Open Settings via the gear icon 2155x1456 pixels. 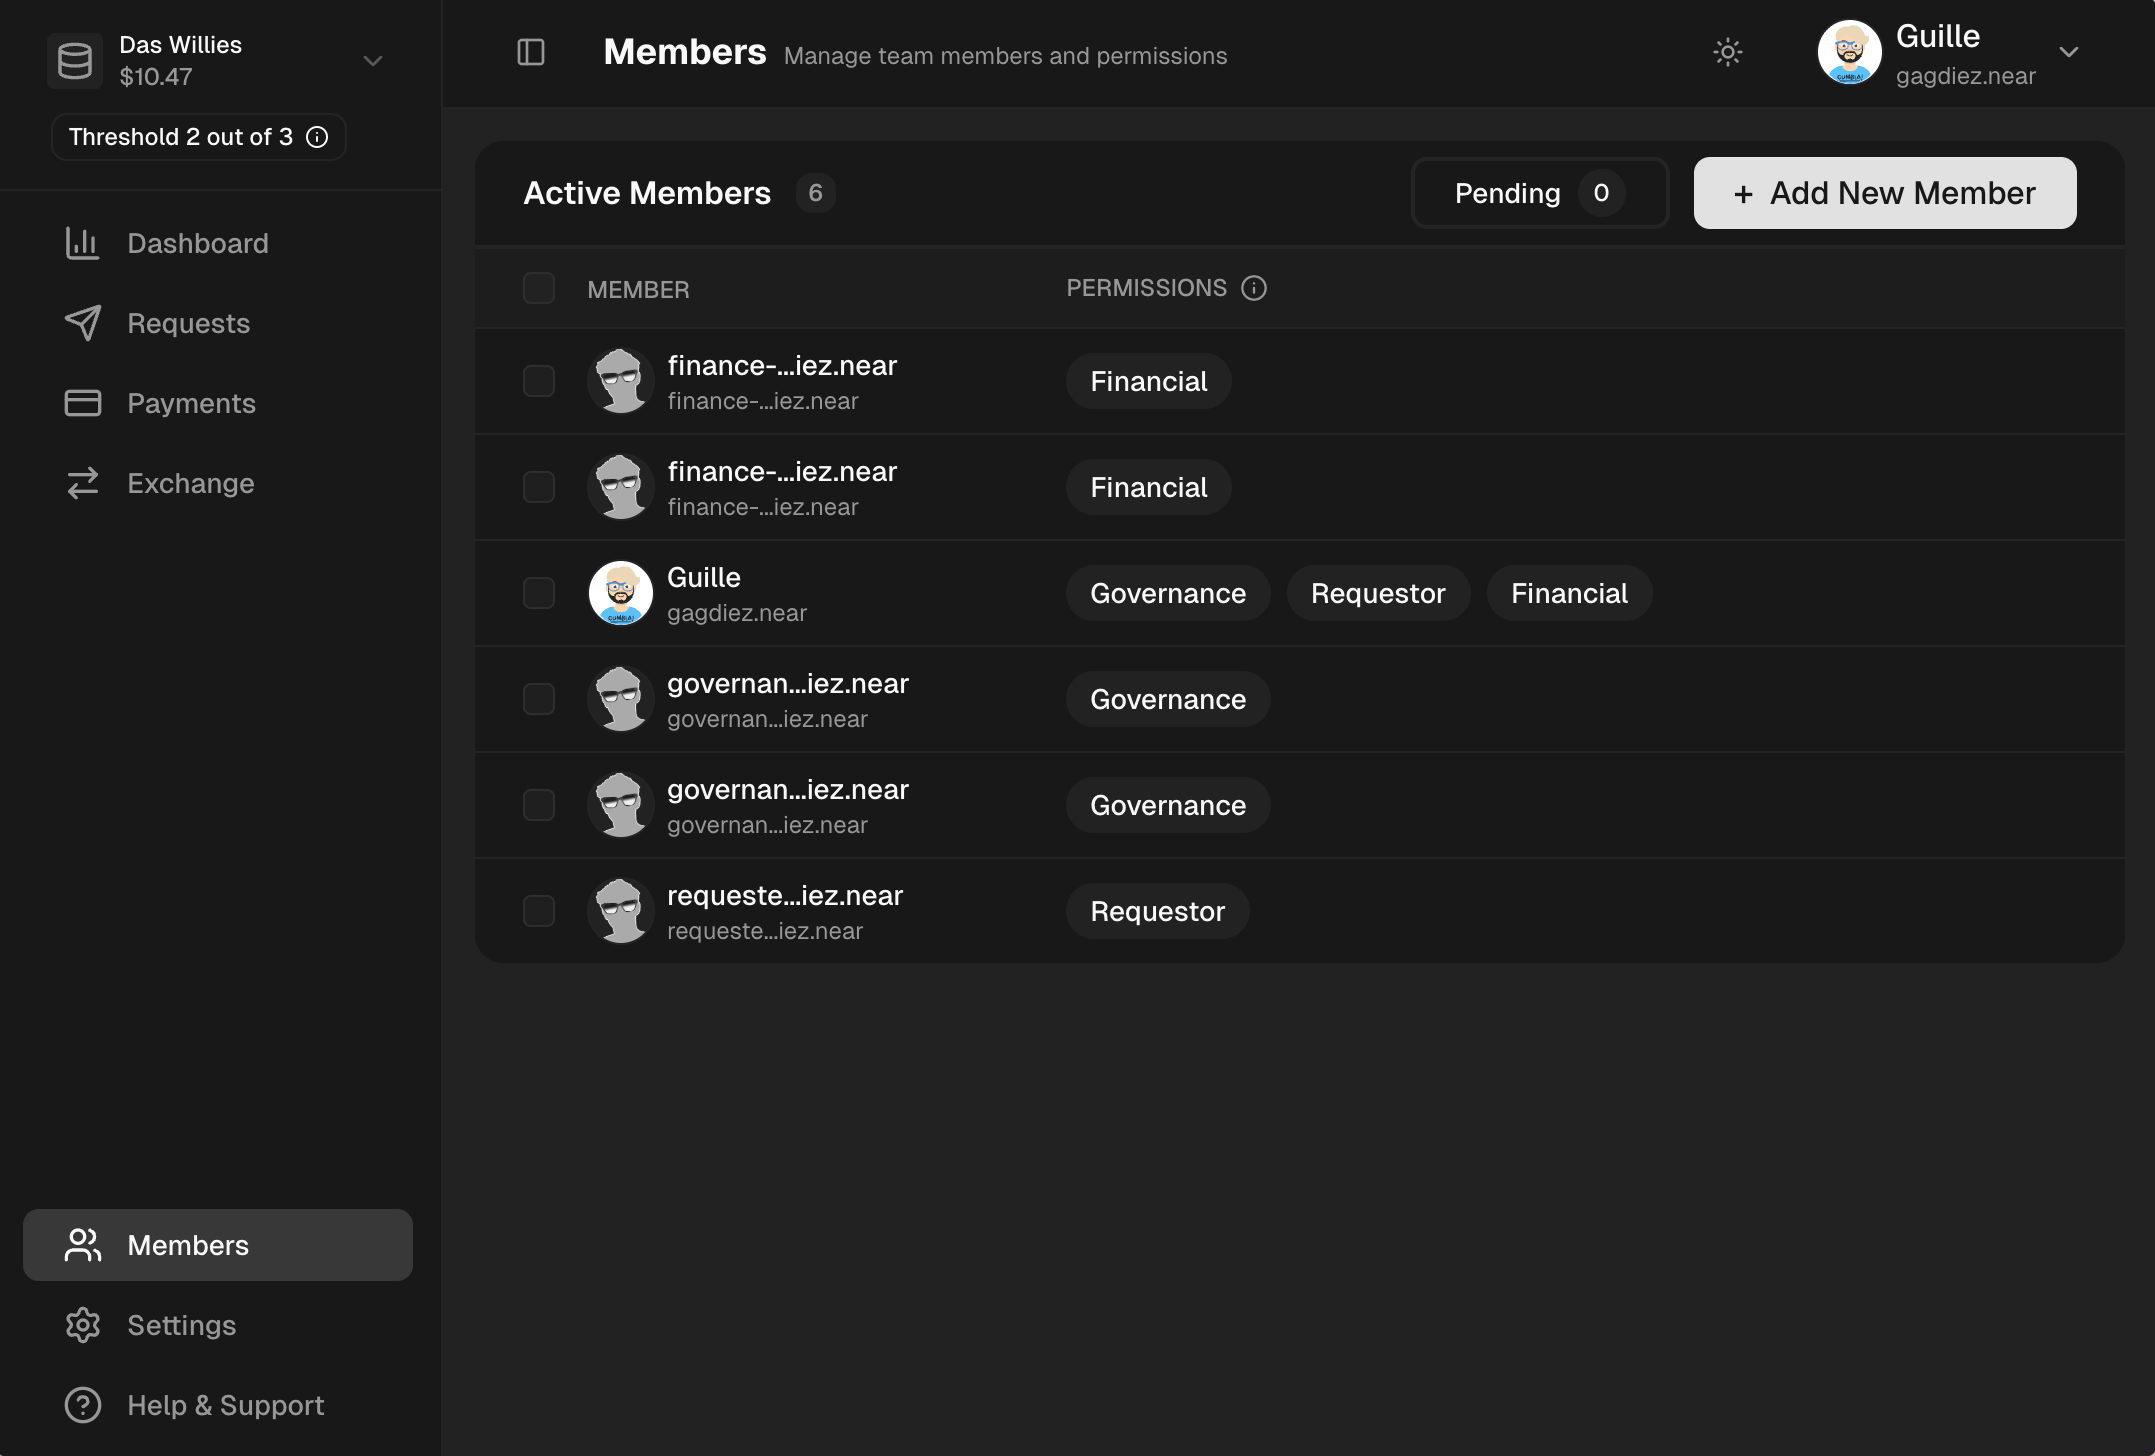82,1325
